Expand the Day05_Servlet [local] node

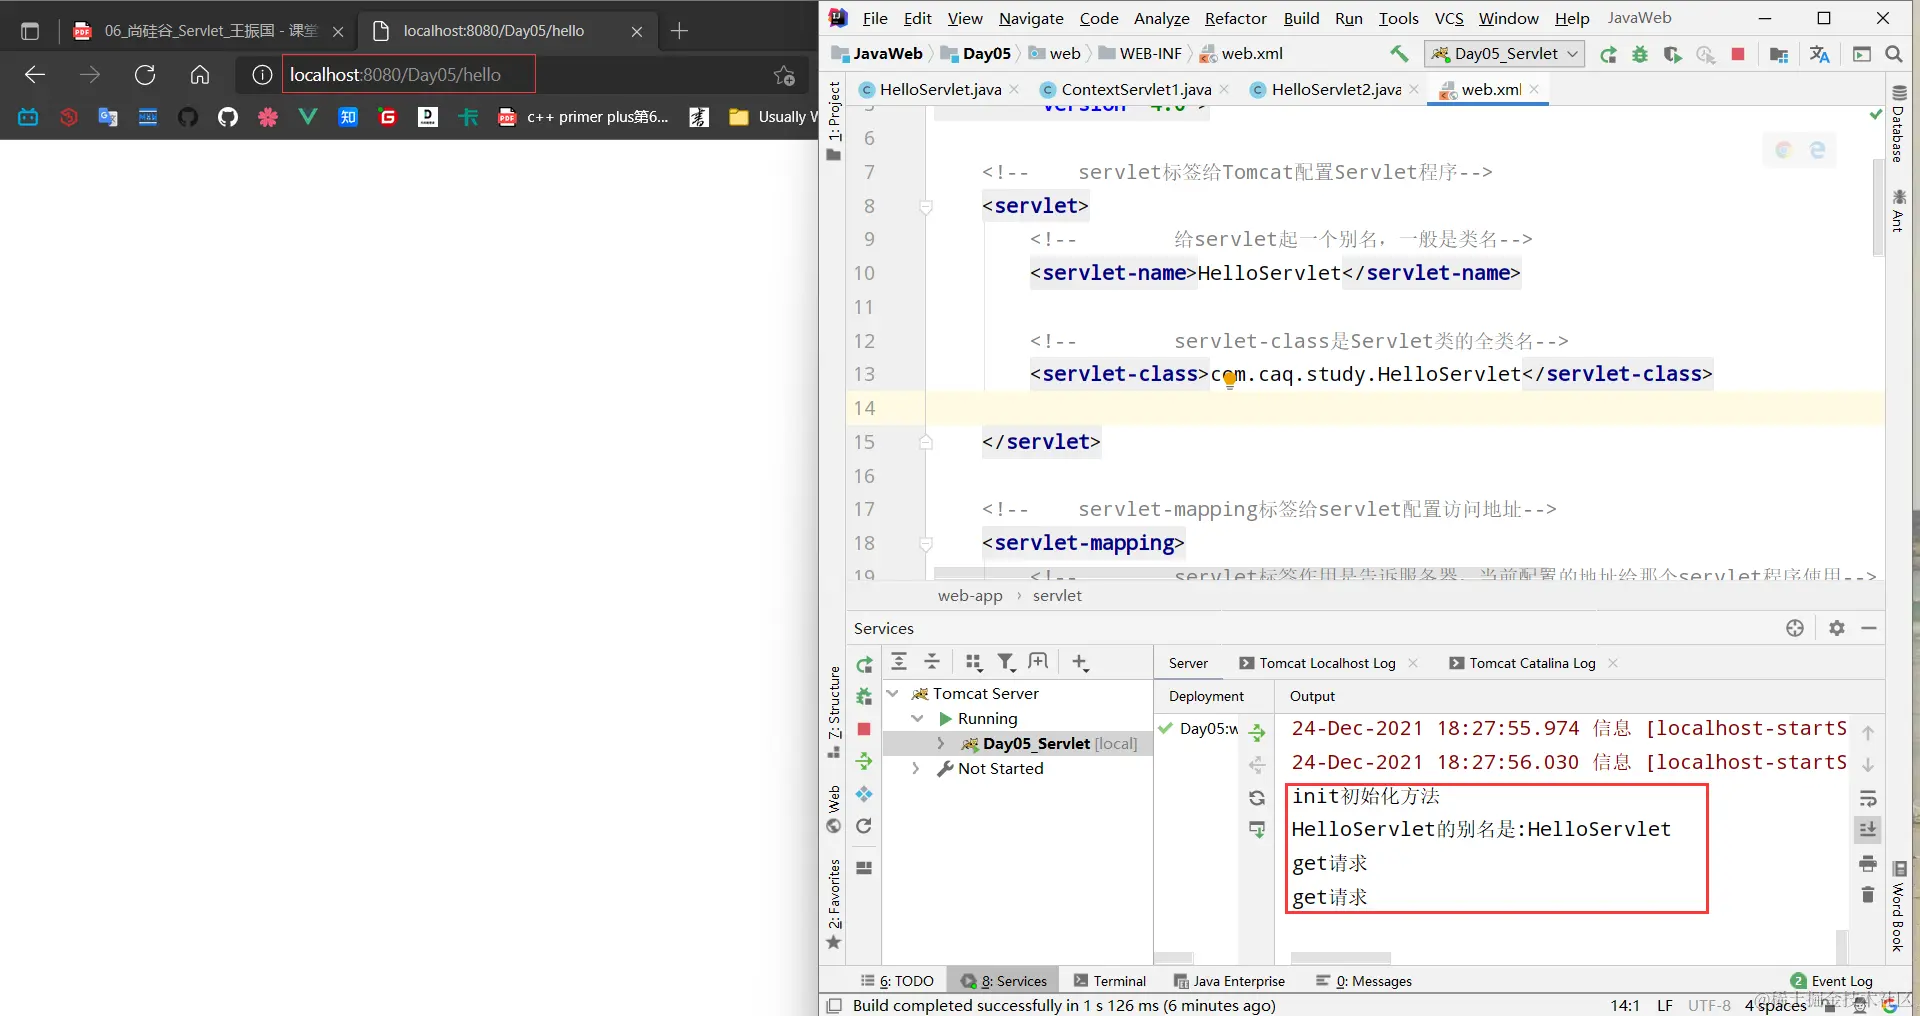941,743
